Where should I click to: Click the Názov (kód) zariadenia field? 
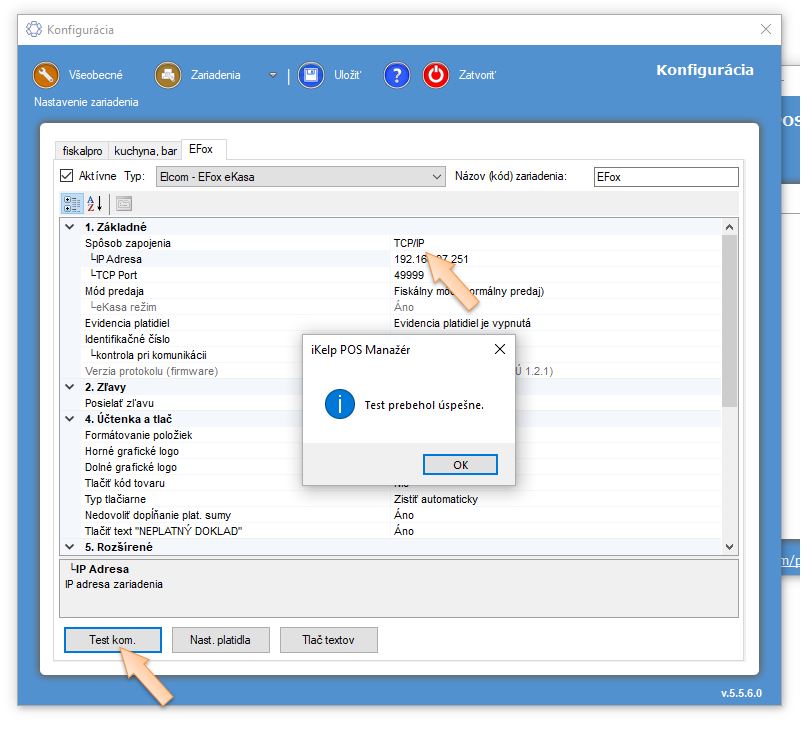[665, 177]
